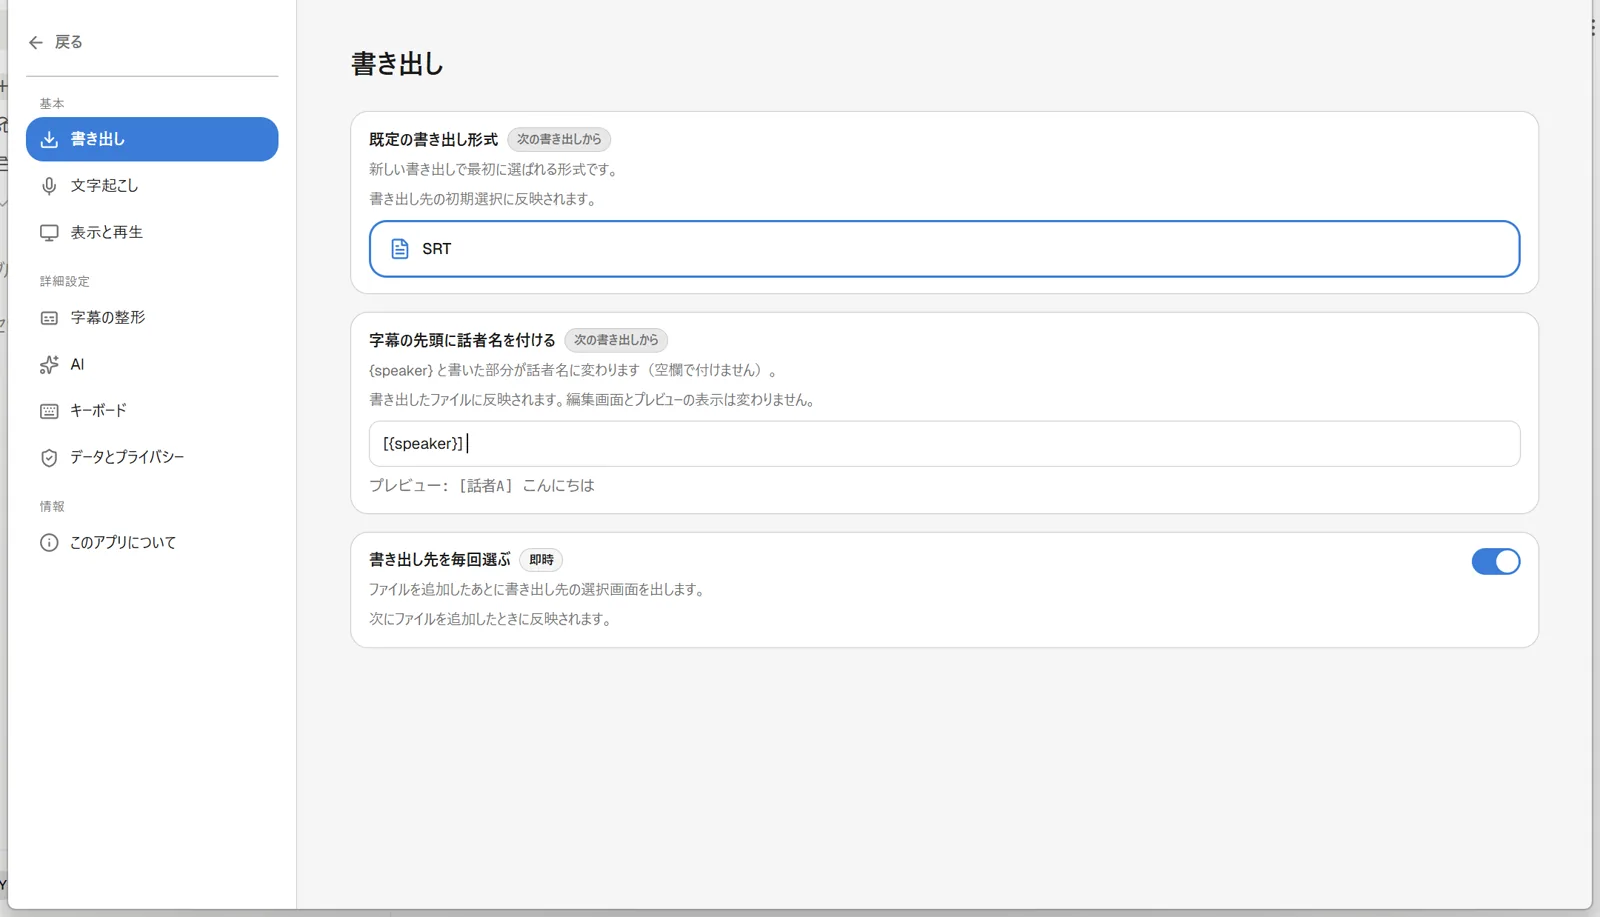Click the keyboard icon for キーボード
Image resolution: width=1600 pixels, height=917 pixels.
coord(49,411)
